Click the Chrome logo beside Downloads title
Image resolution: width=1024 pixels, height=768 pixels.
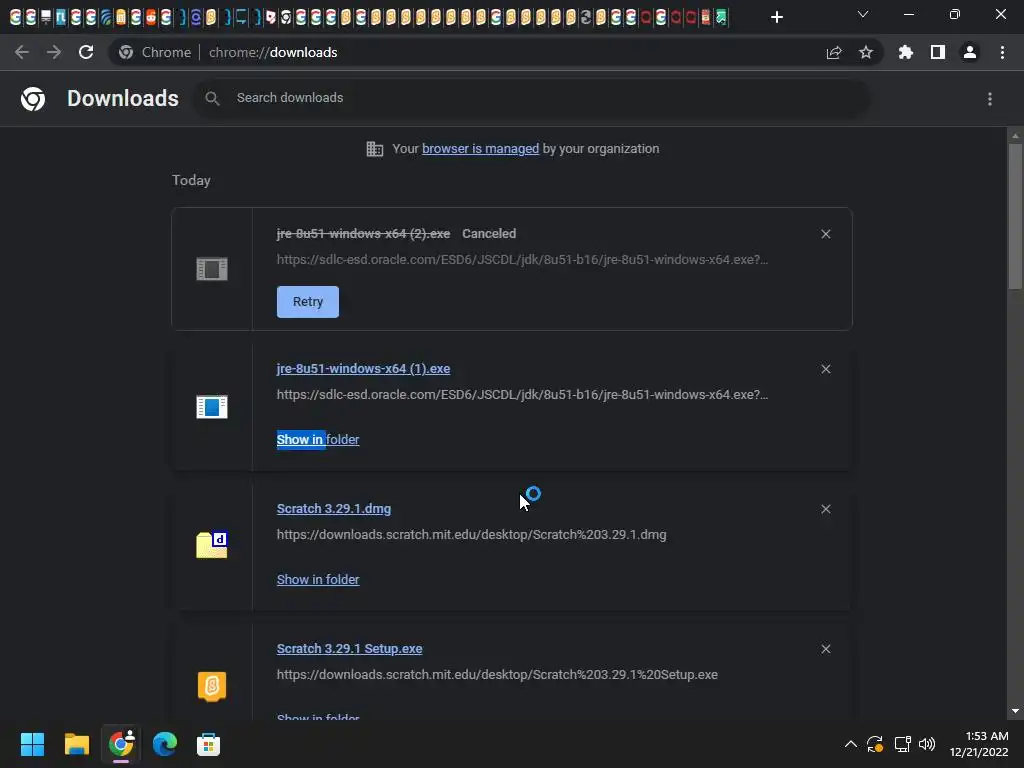click(x=33, y=99)
